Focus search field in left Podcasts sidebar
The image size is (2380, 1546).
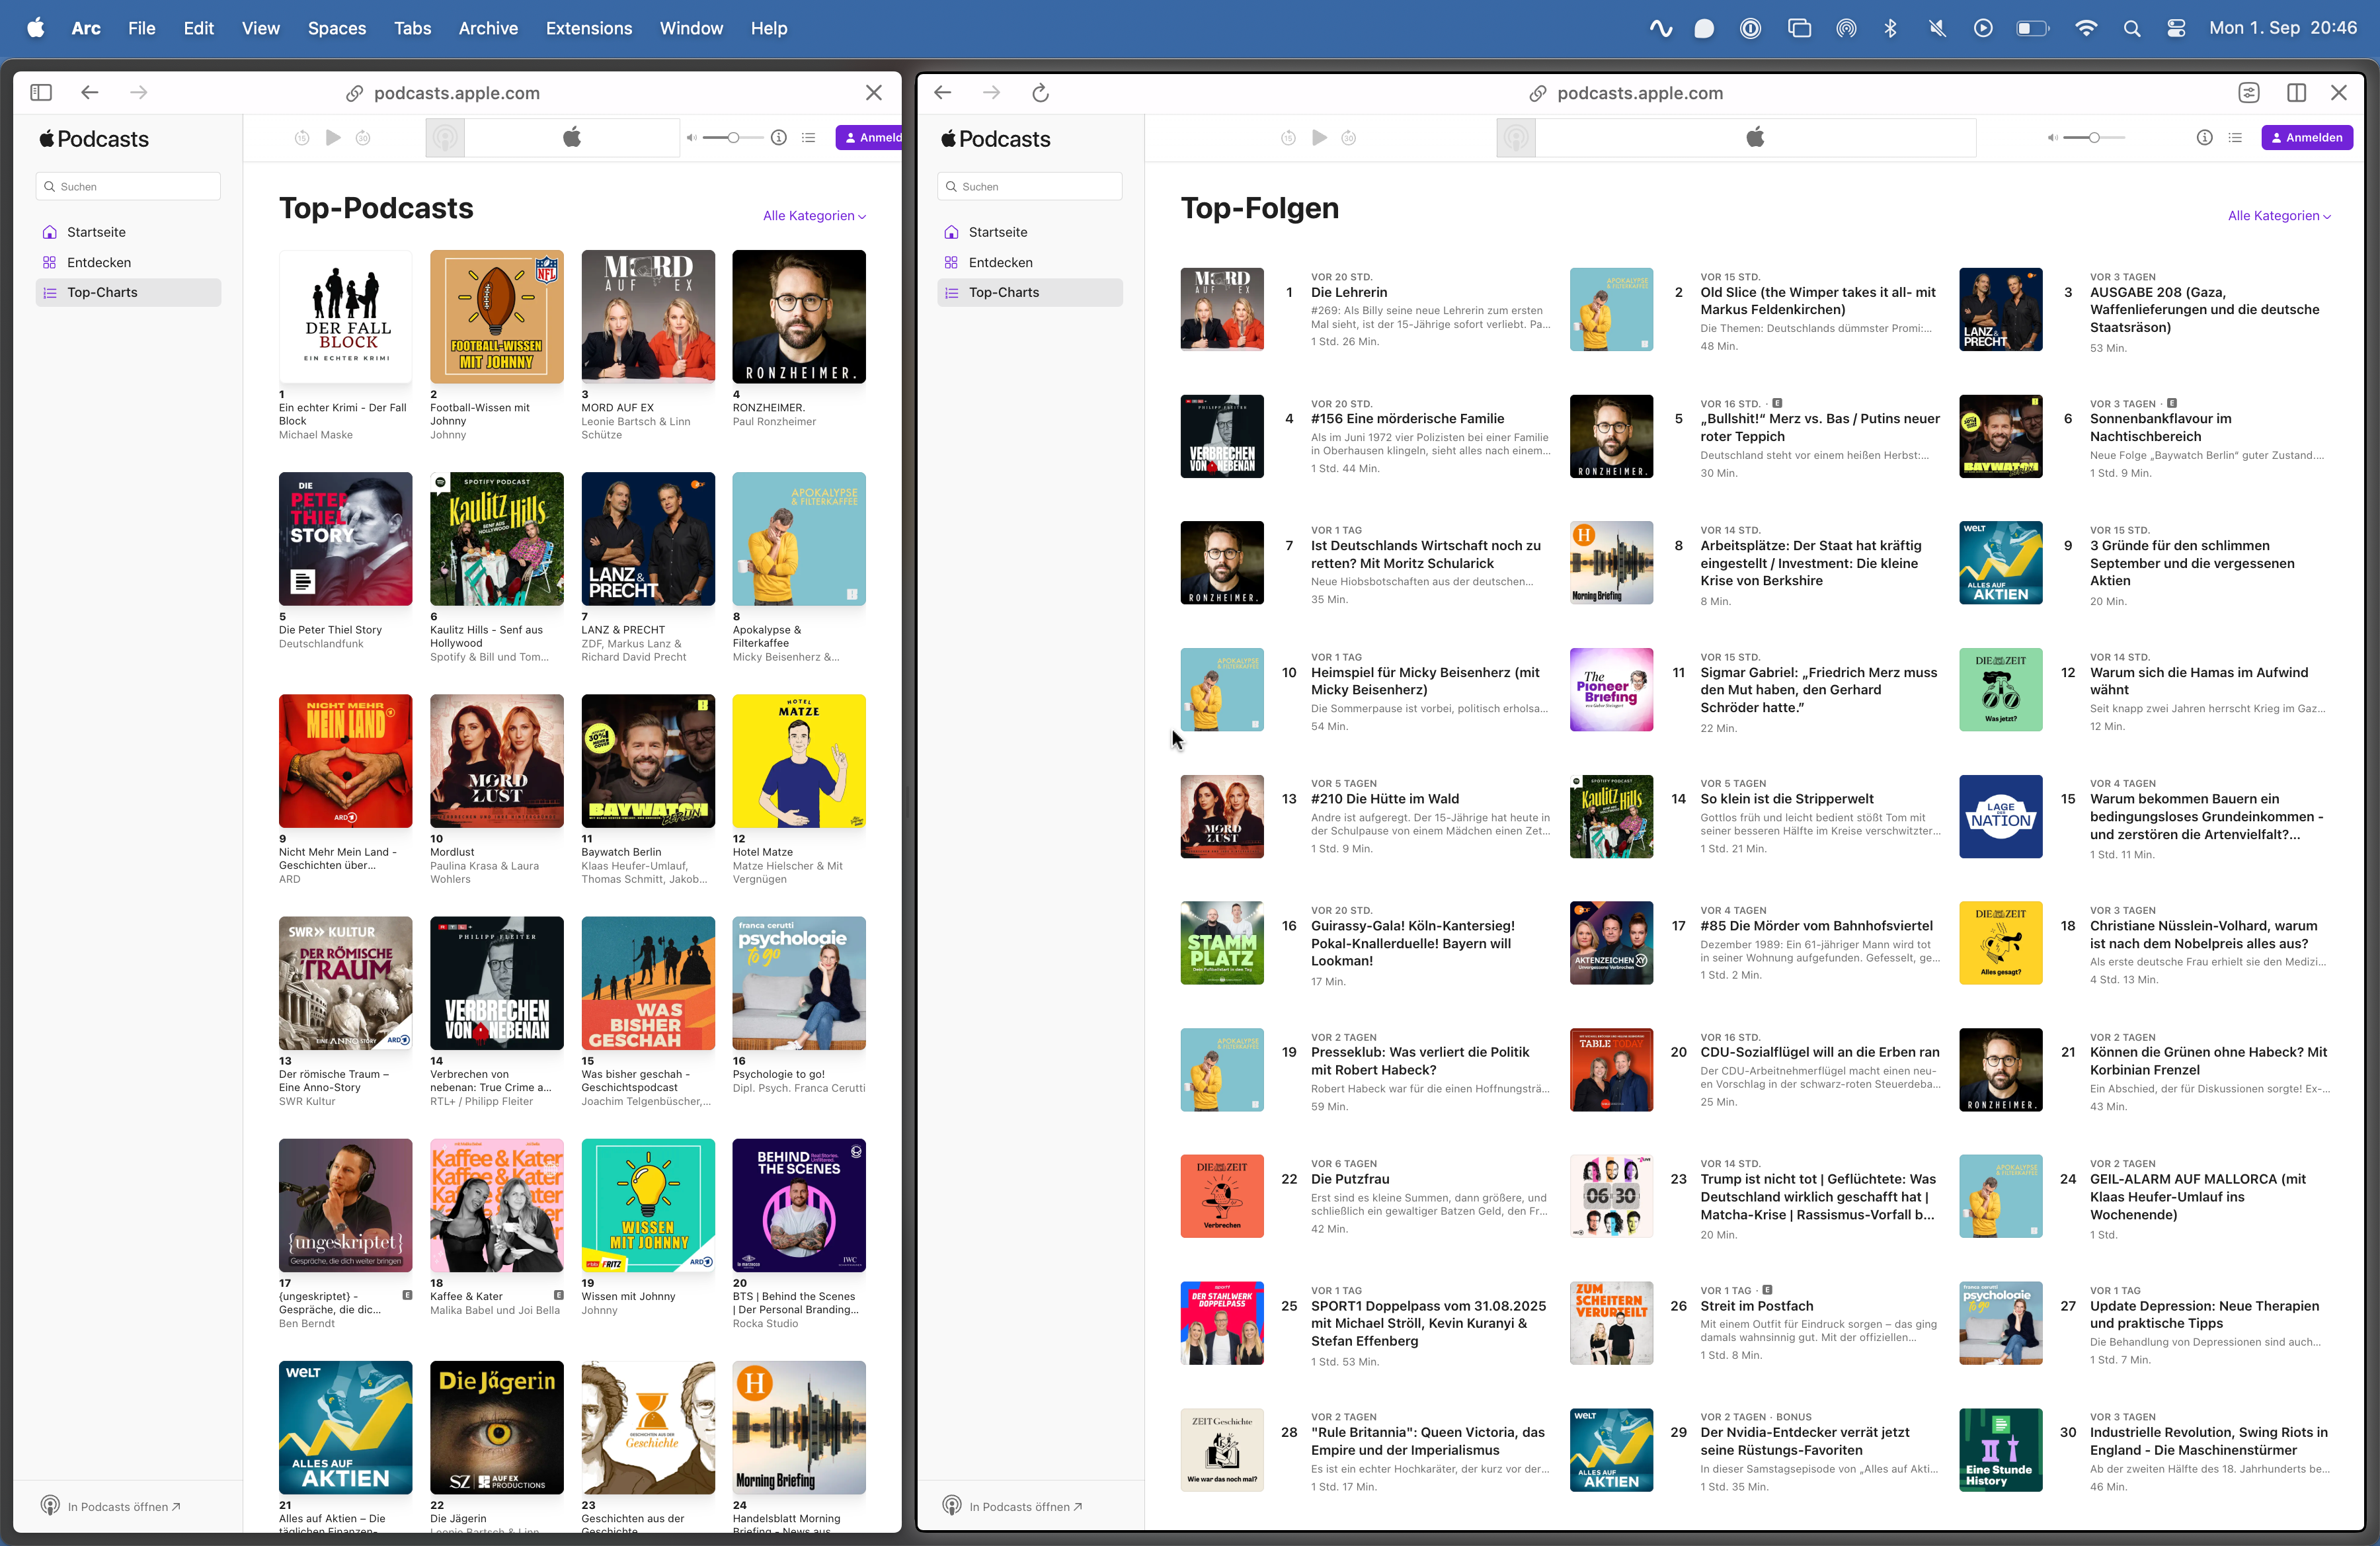[129, 186]
